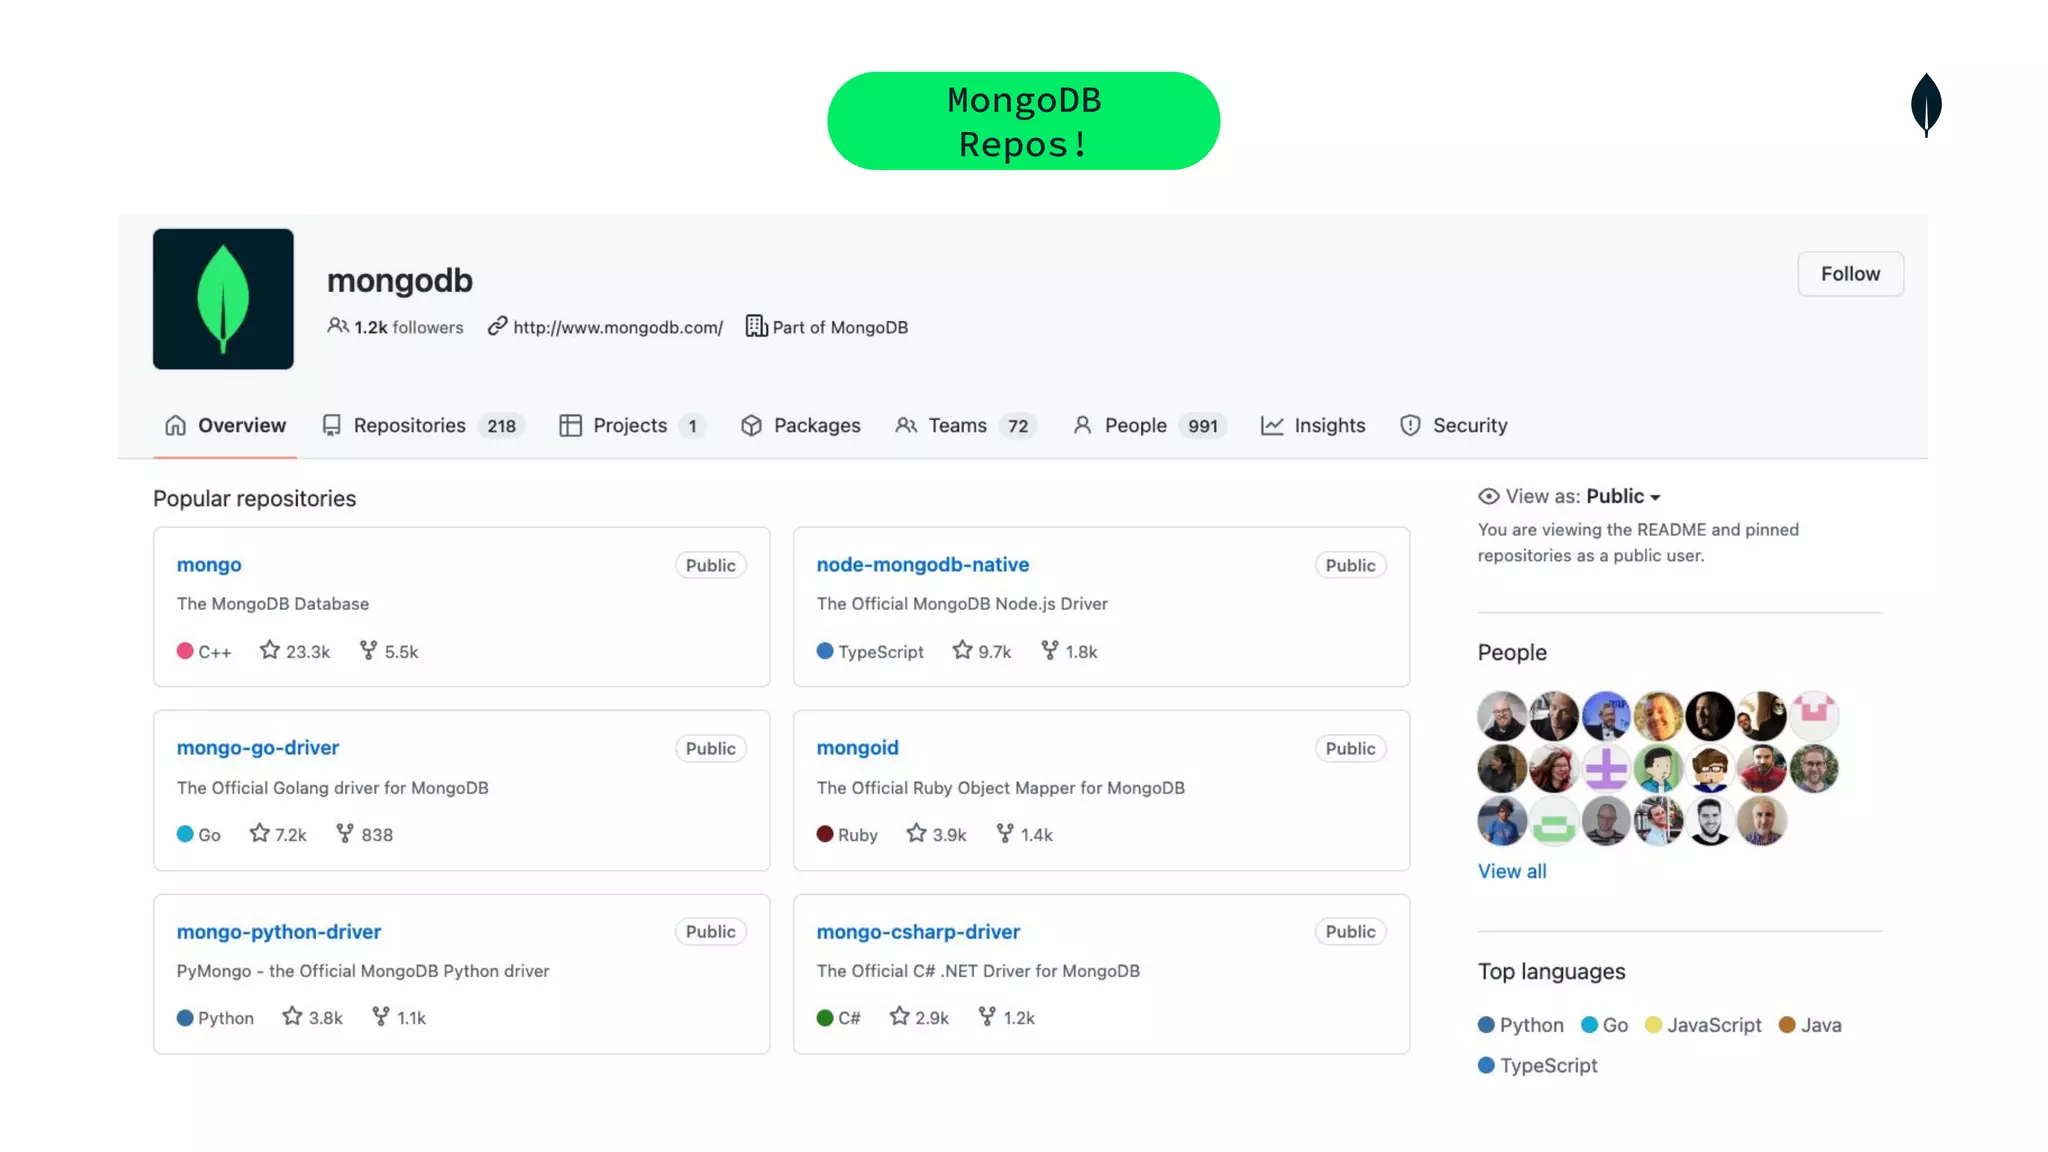
Task: Click the group icon beside Teams
Action: (906, 425)
